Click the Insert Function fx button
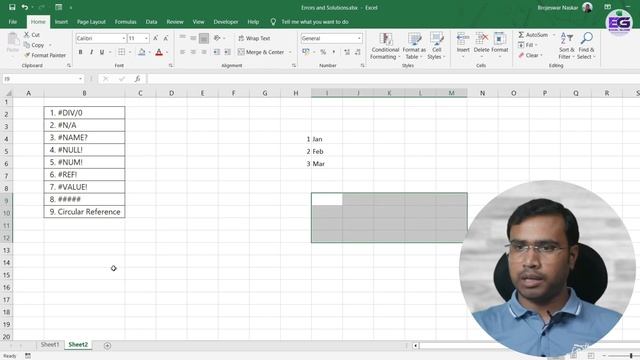Image resolution: width=640 pixels, height=360 pixels. click(138, 79)
